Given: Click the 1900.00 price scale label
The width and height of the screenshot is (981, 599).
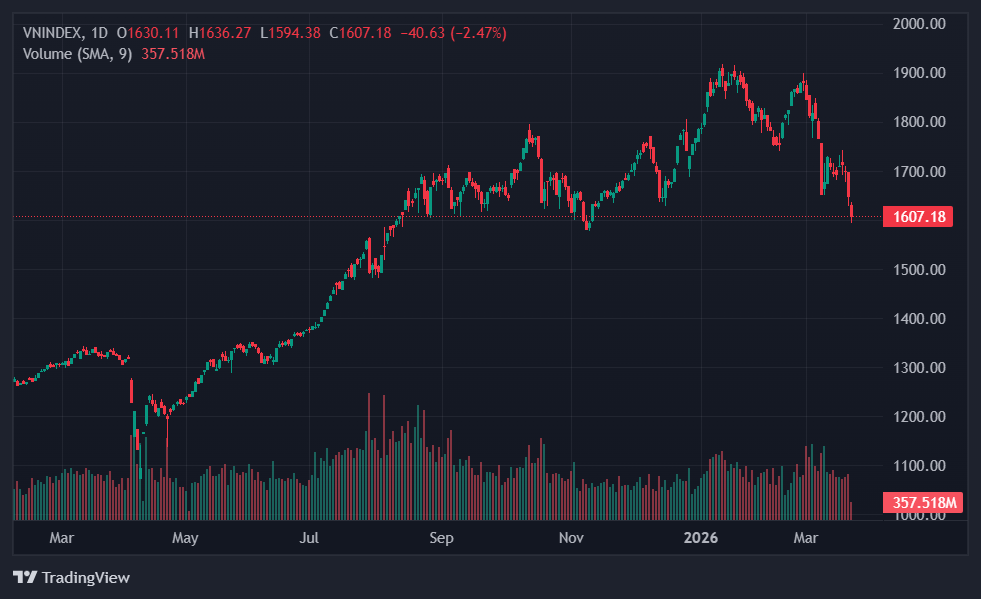Looking at the screenshot, I should 918,73.
